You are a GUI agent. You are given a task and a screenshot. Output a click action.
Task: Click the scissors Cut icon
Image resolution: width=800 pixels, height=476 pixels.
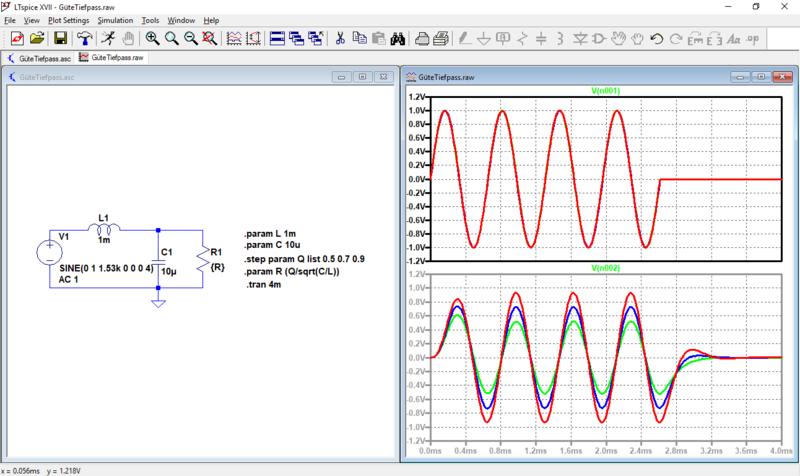tap(340, 39)
